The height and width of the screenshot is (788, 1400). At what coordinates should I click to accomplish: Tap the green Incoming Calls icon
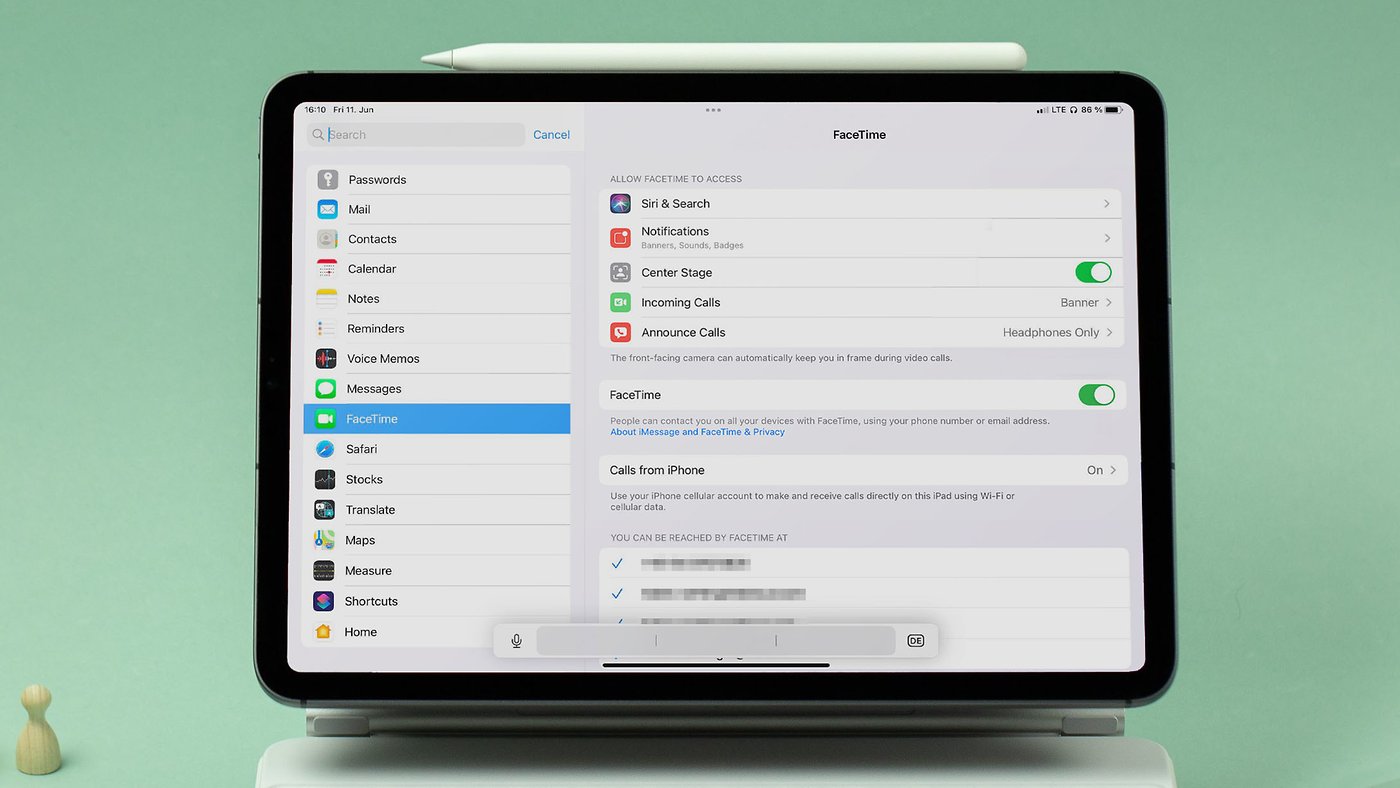click(x=620, y=302)
